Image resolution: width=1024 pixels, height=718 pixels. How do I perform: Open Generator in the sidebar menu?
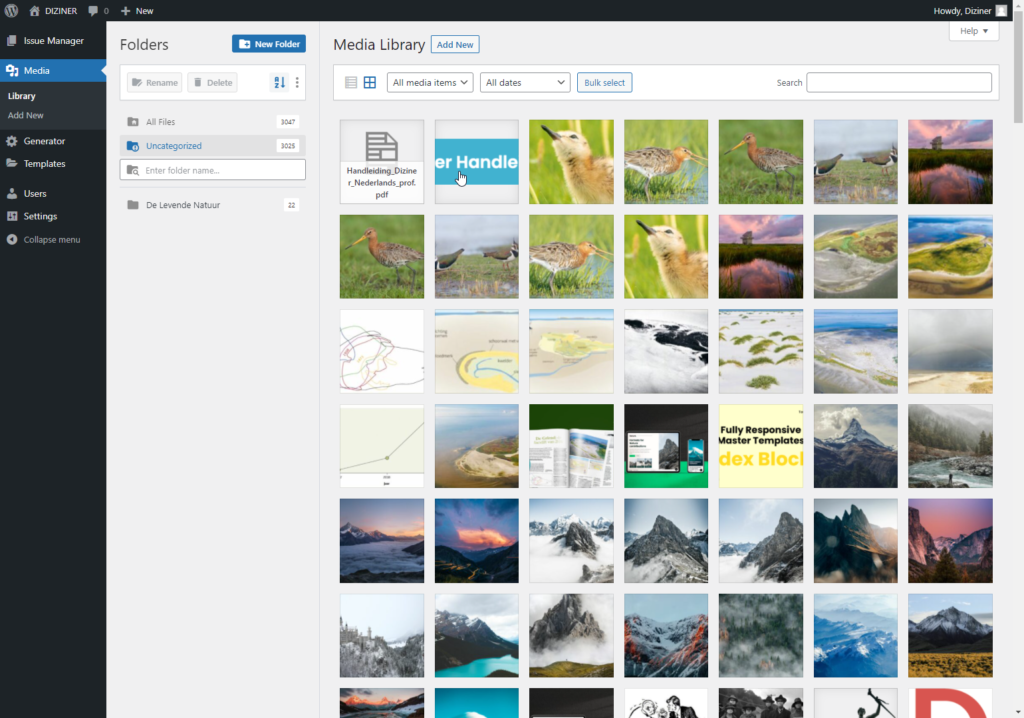(44, 141)
